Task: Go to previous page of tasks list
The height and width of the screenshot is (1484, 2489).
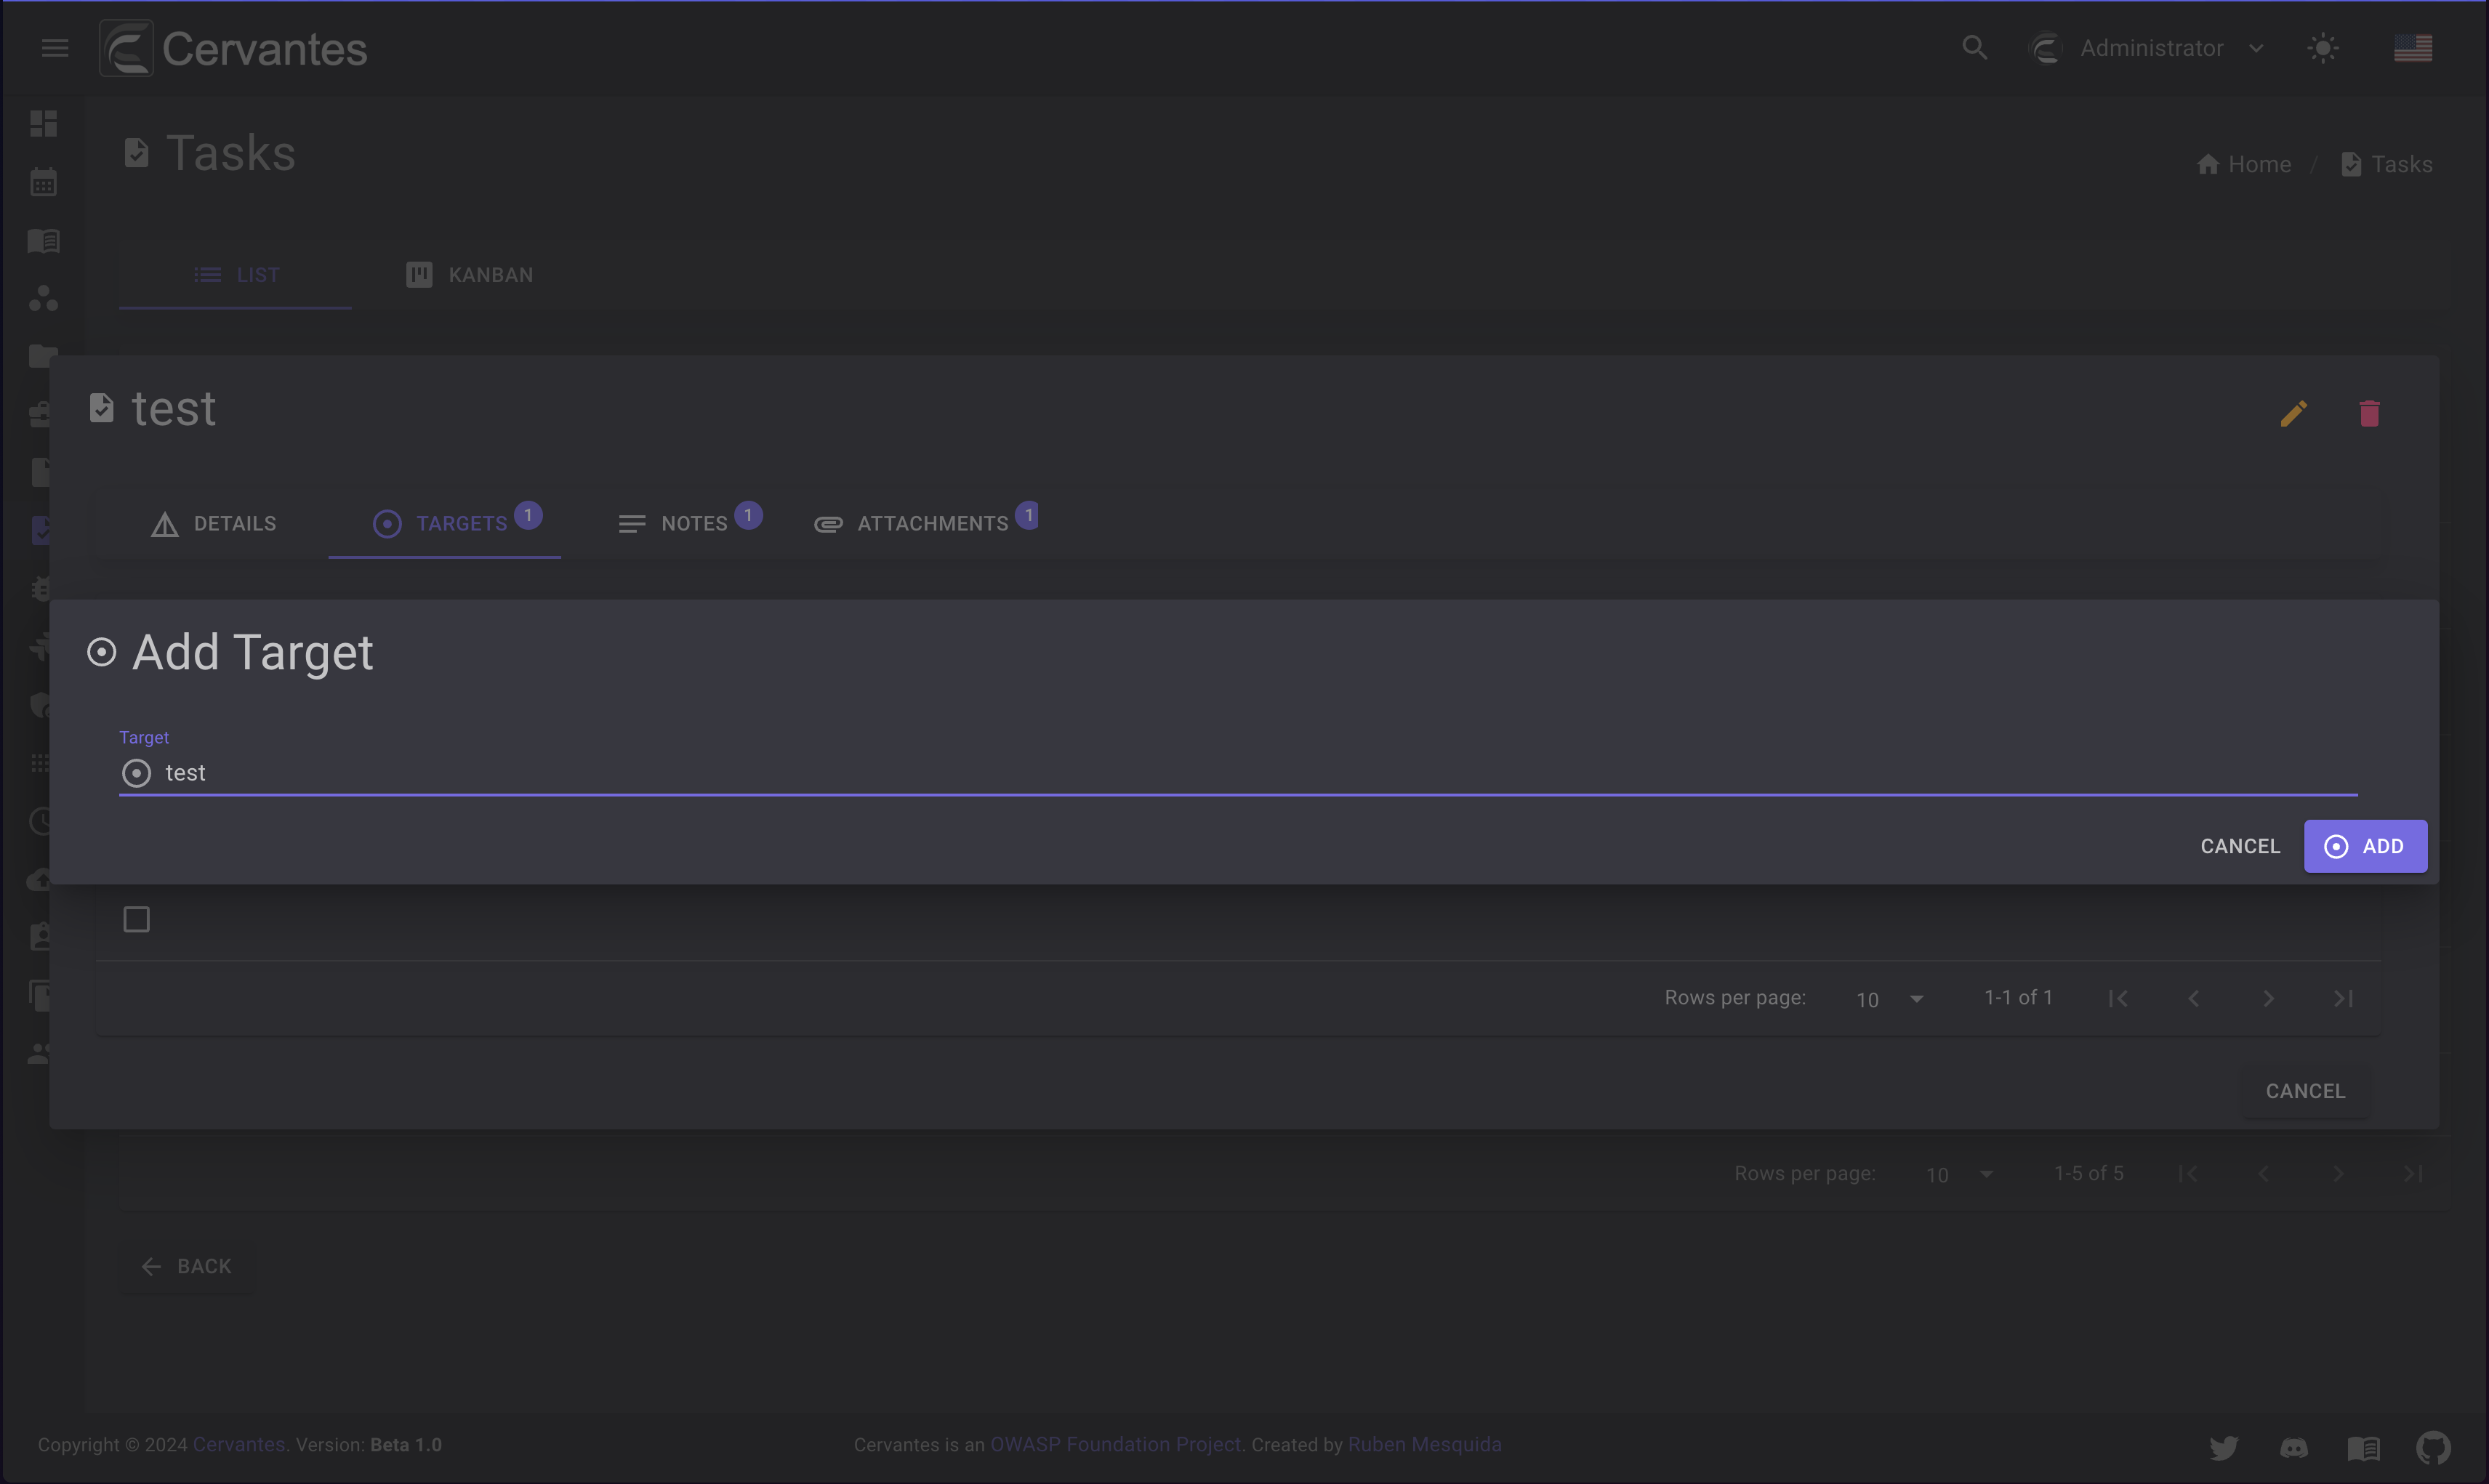Action: click(x=2263, y=1173)
